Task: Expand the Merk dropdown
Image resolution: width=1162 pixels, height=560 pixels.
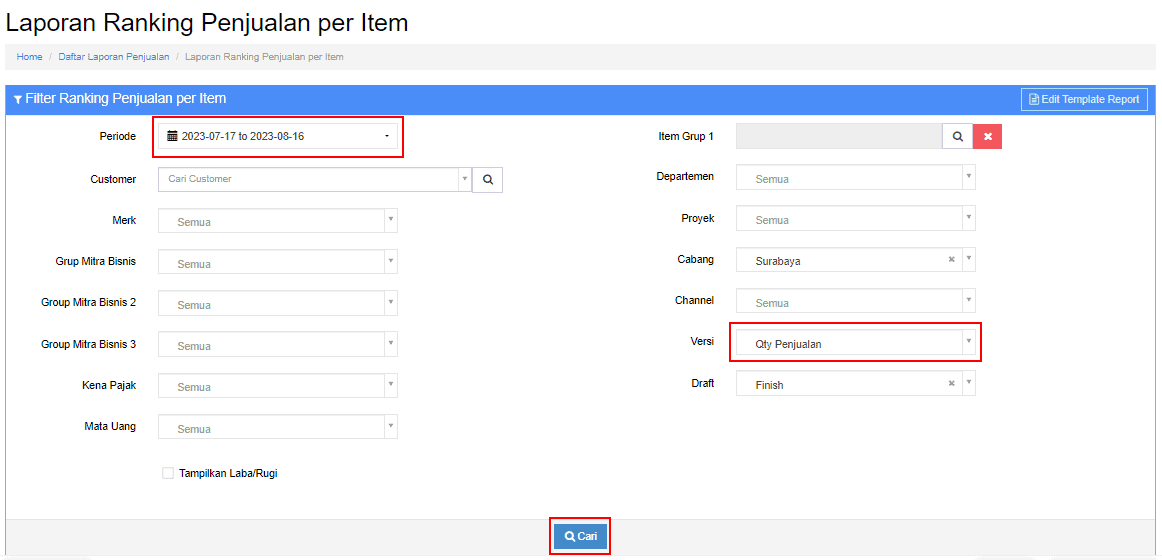Action: [x=278, y=221]
